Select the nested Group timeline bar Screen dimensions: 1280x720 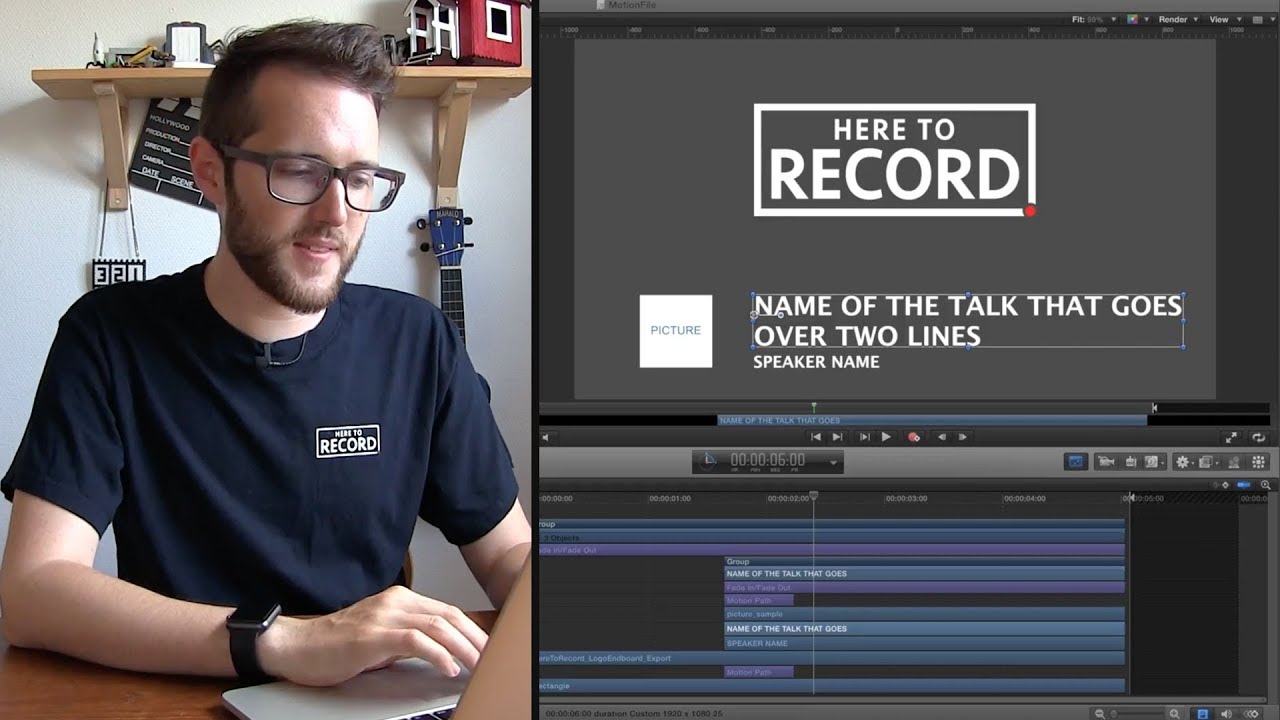point(925,562)
